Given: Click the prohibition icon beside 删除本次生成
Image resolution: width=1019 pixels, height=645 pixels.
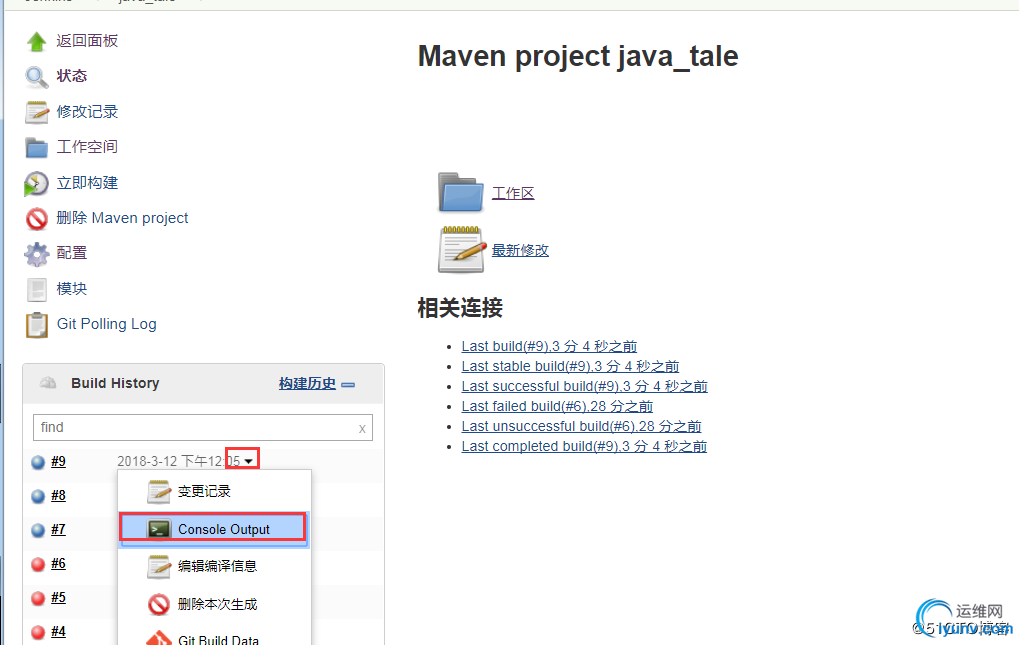Looking at the screenshot, I should tap(159, 604).
